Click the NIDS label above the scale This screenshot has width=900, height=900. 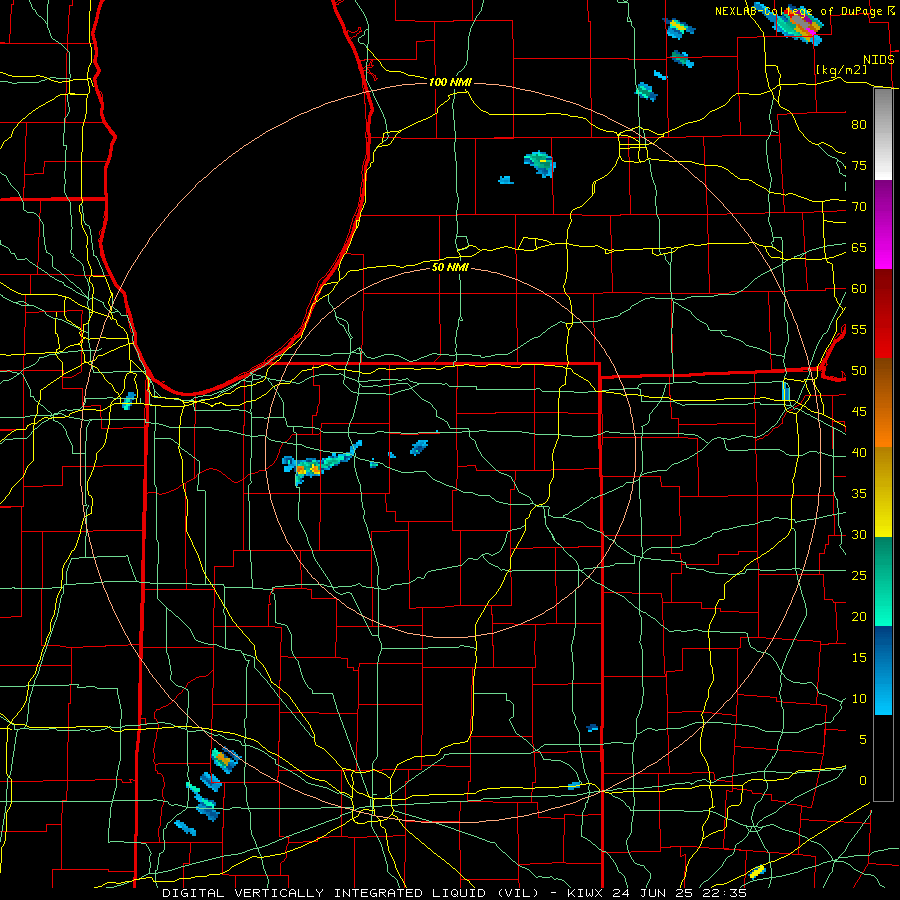[879, 60]
